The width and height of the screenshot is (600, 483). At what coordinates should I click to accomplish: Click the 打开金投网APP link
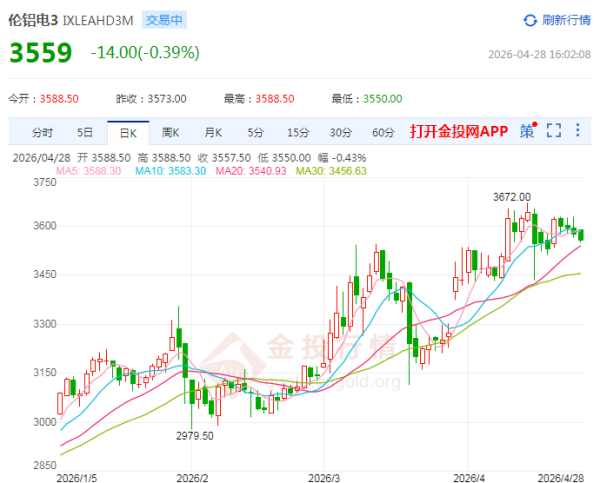point(459,131)
